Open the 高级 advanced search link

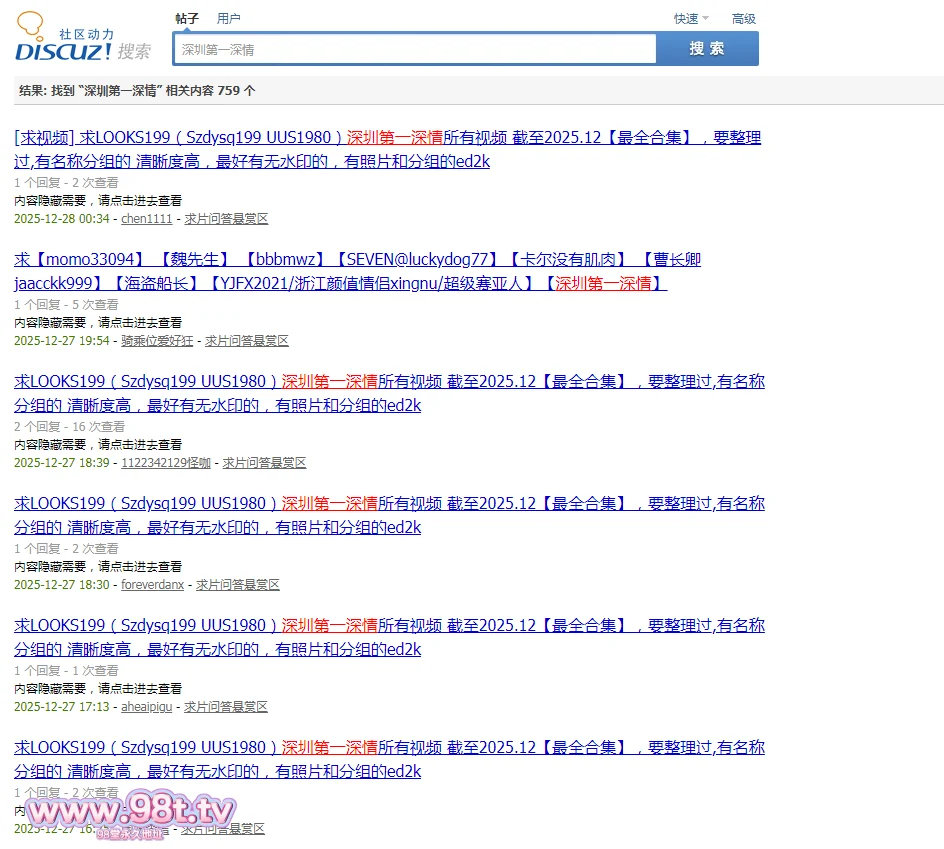pos(743,18)
